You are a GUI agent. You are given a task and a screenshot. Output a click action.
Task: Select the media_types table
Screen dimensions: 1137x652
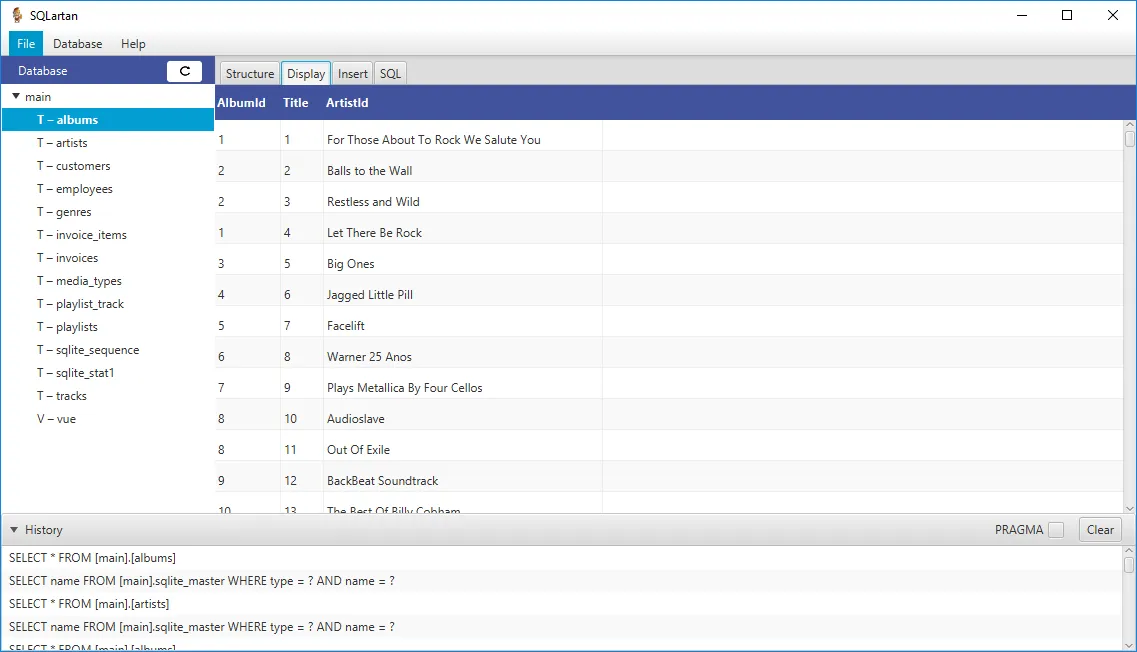[x=108, y=281]
